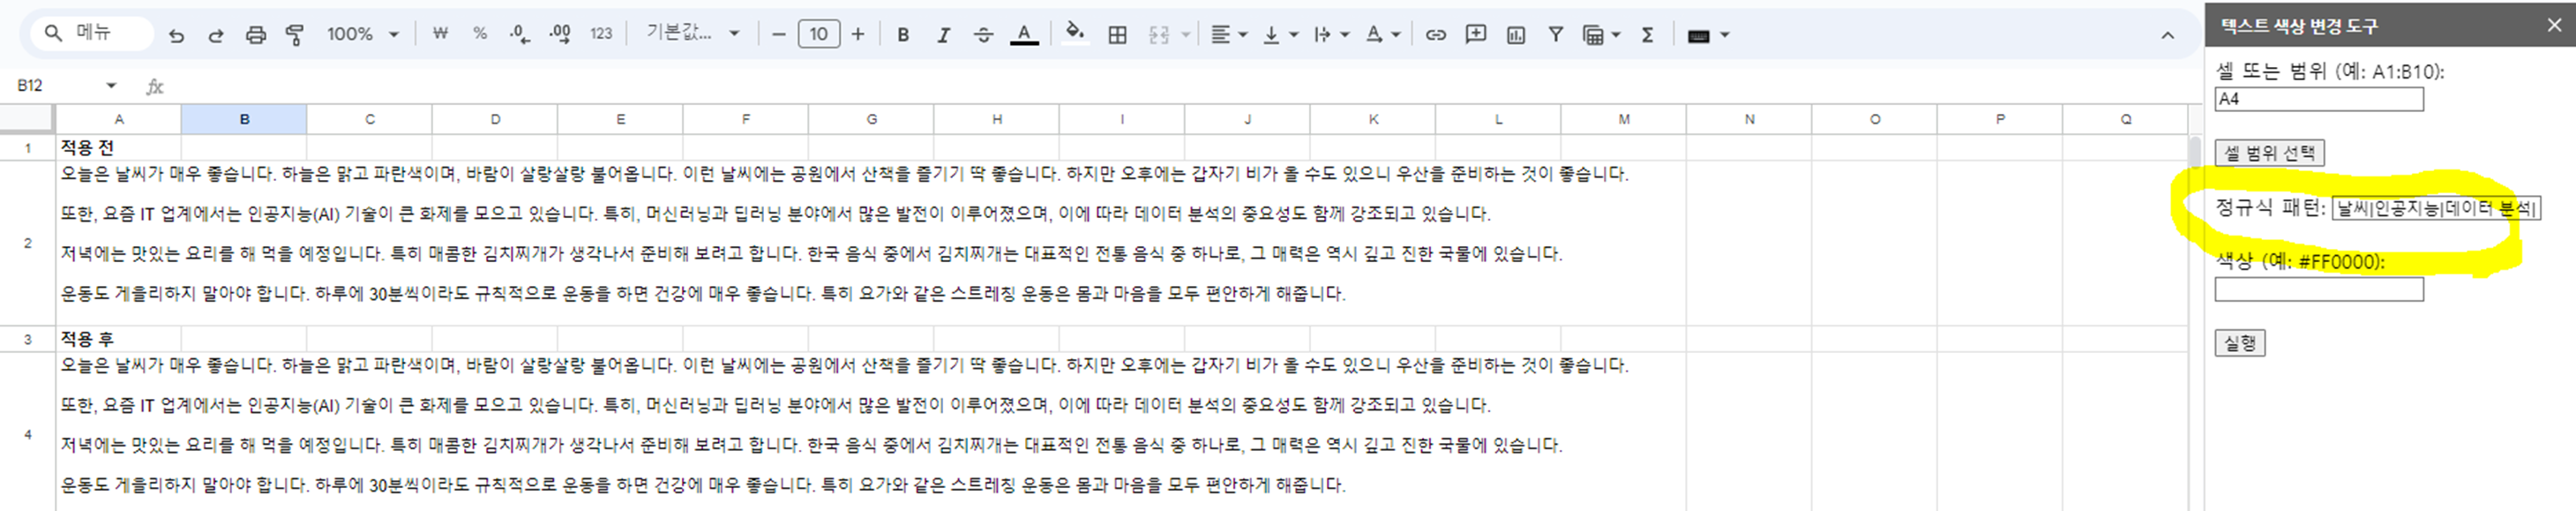Open the vertical align dropdown
This screenshot has width=2576, height=511.
(1280, 35)
